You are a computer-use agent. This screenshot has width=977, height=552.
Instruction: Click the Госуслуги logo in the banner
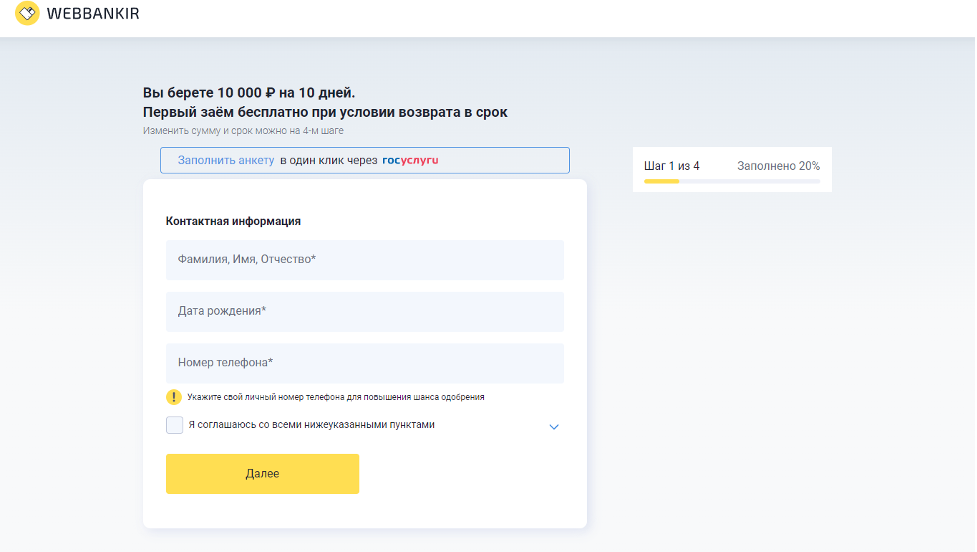(x=410, y=160)
